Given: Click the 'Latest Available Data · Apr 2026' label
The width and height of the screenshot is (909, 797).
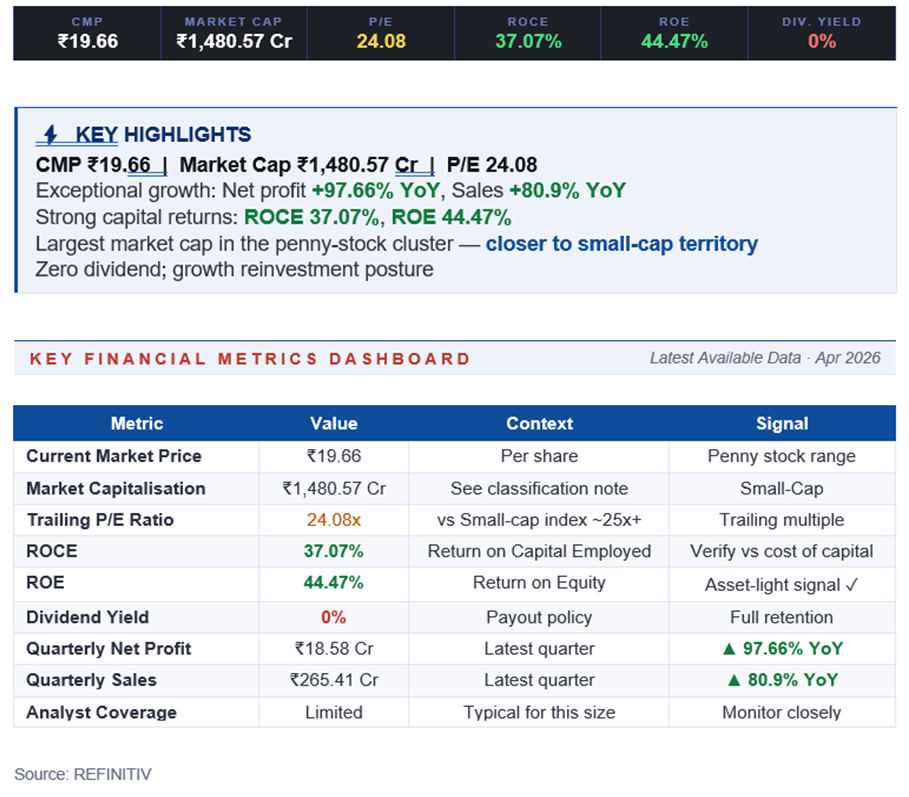Looking at the screenshot, I should tap(765, 358).
